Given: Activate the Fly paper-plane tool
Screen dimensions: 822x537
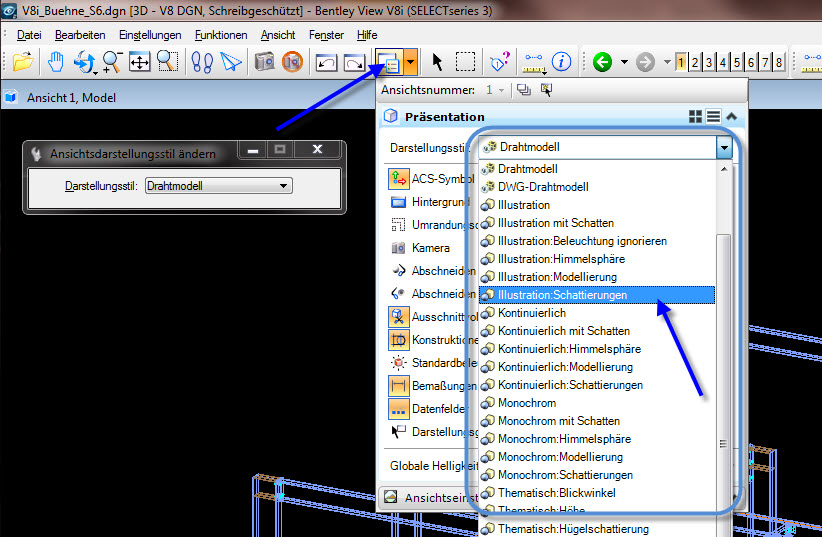Looking at the screenshot, I should tap(231, 62).
